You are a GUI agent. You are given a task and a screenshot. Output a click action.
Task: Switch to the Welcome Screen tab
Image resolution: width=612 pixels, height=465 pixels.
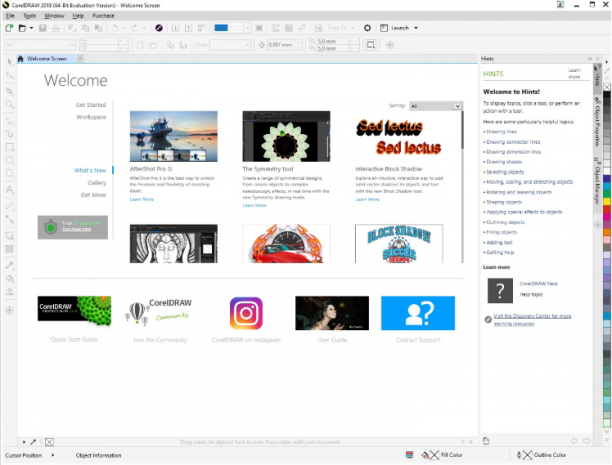pyautogui.click(x=47, y=59)
